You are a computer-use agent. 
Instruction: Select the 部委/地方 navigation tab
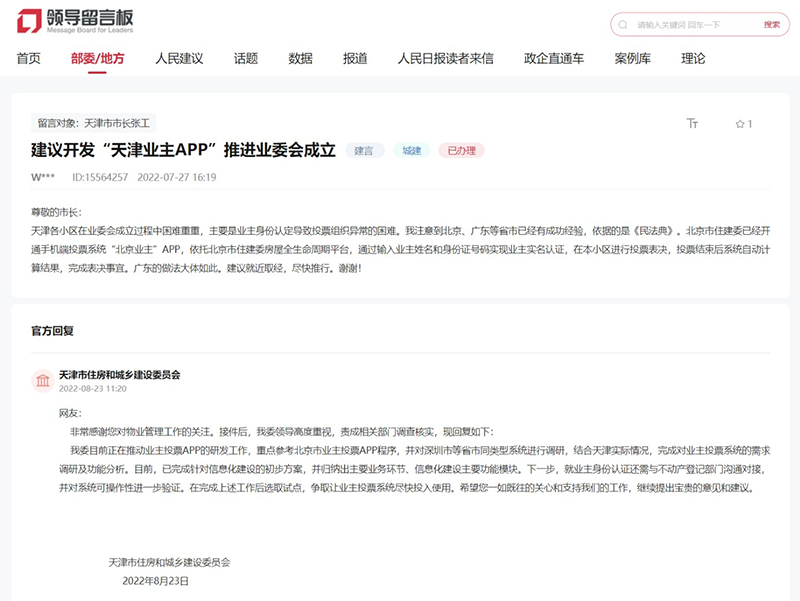click(x=98, y=58)
